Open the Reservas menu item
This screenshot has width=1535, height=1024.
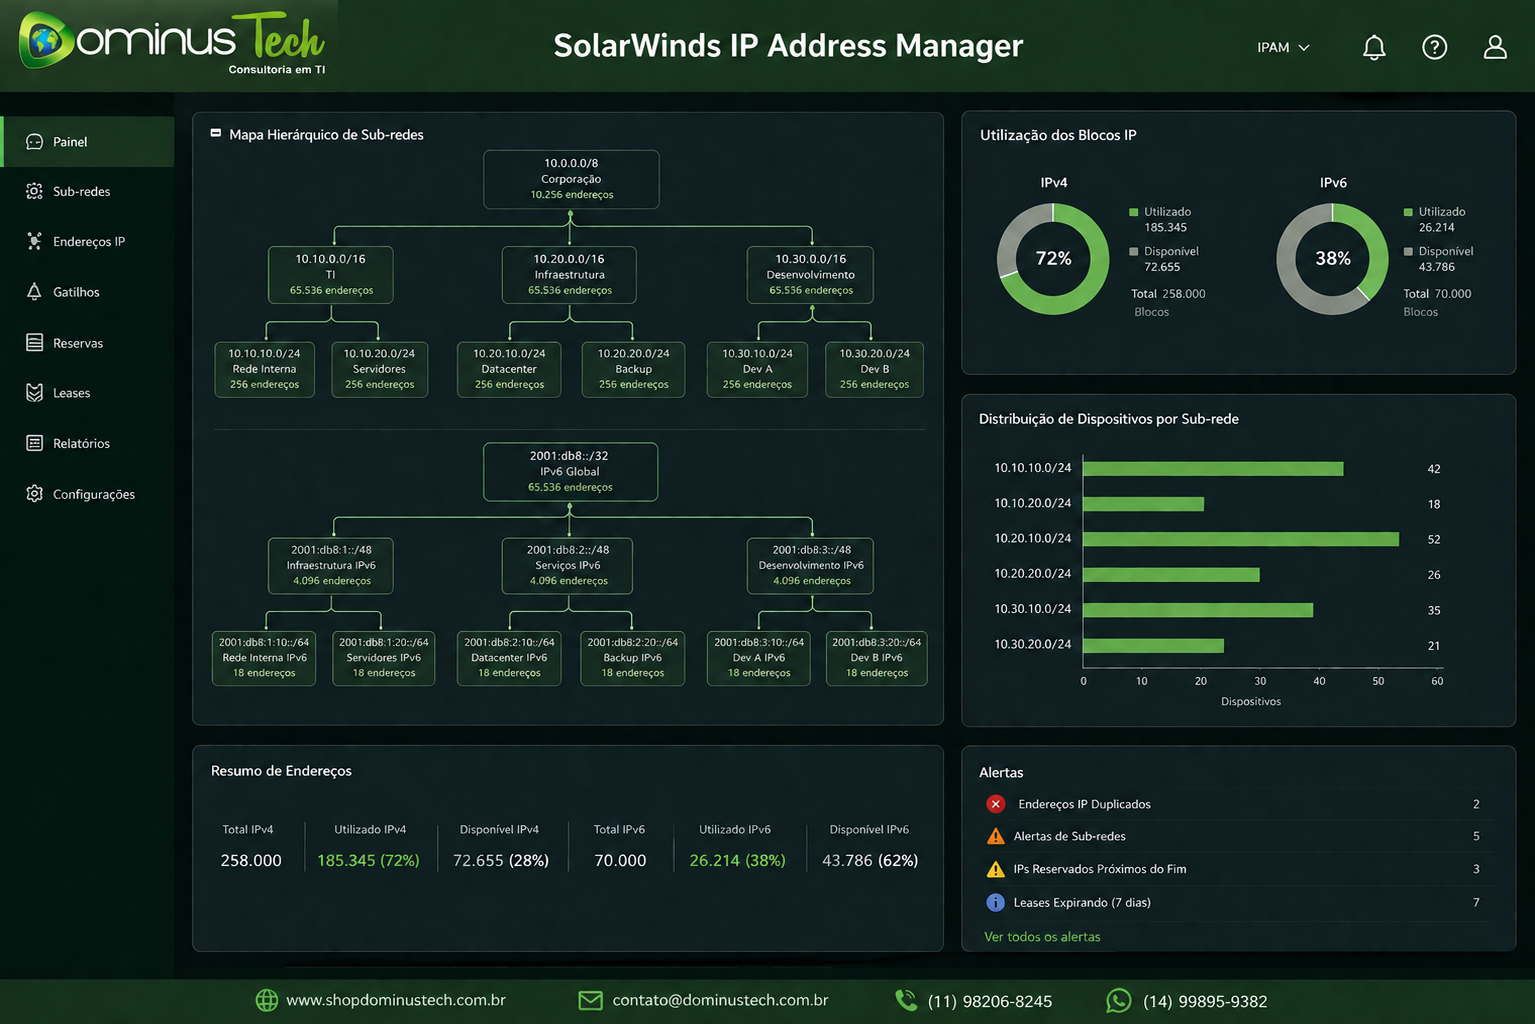pos(88,343)
